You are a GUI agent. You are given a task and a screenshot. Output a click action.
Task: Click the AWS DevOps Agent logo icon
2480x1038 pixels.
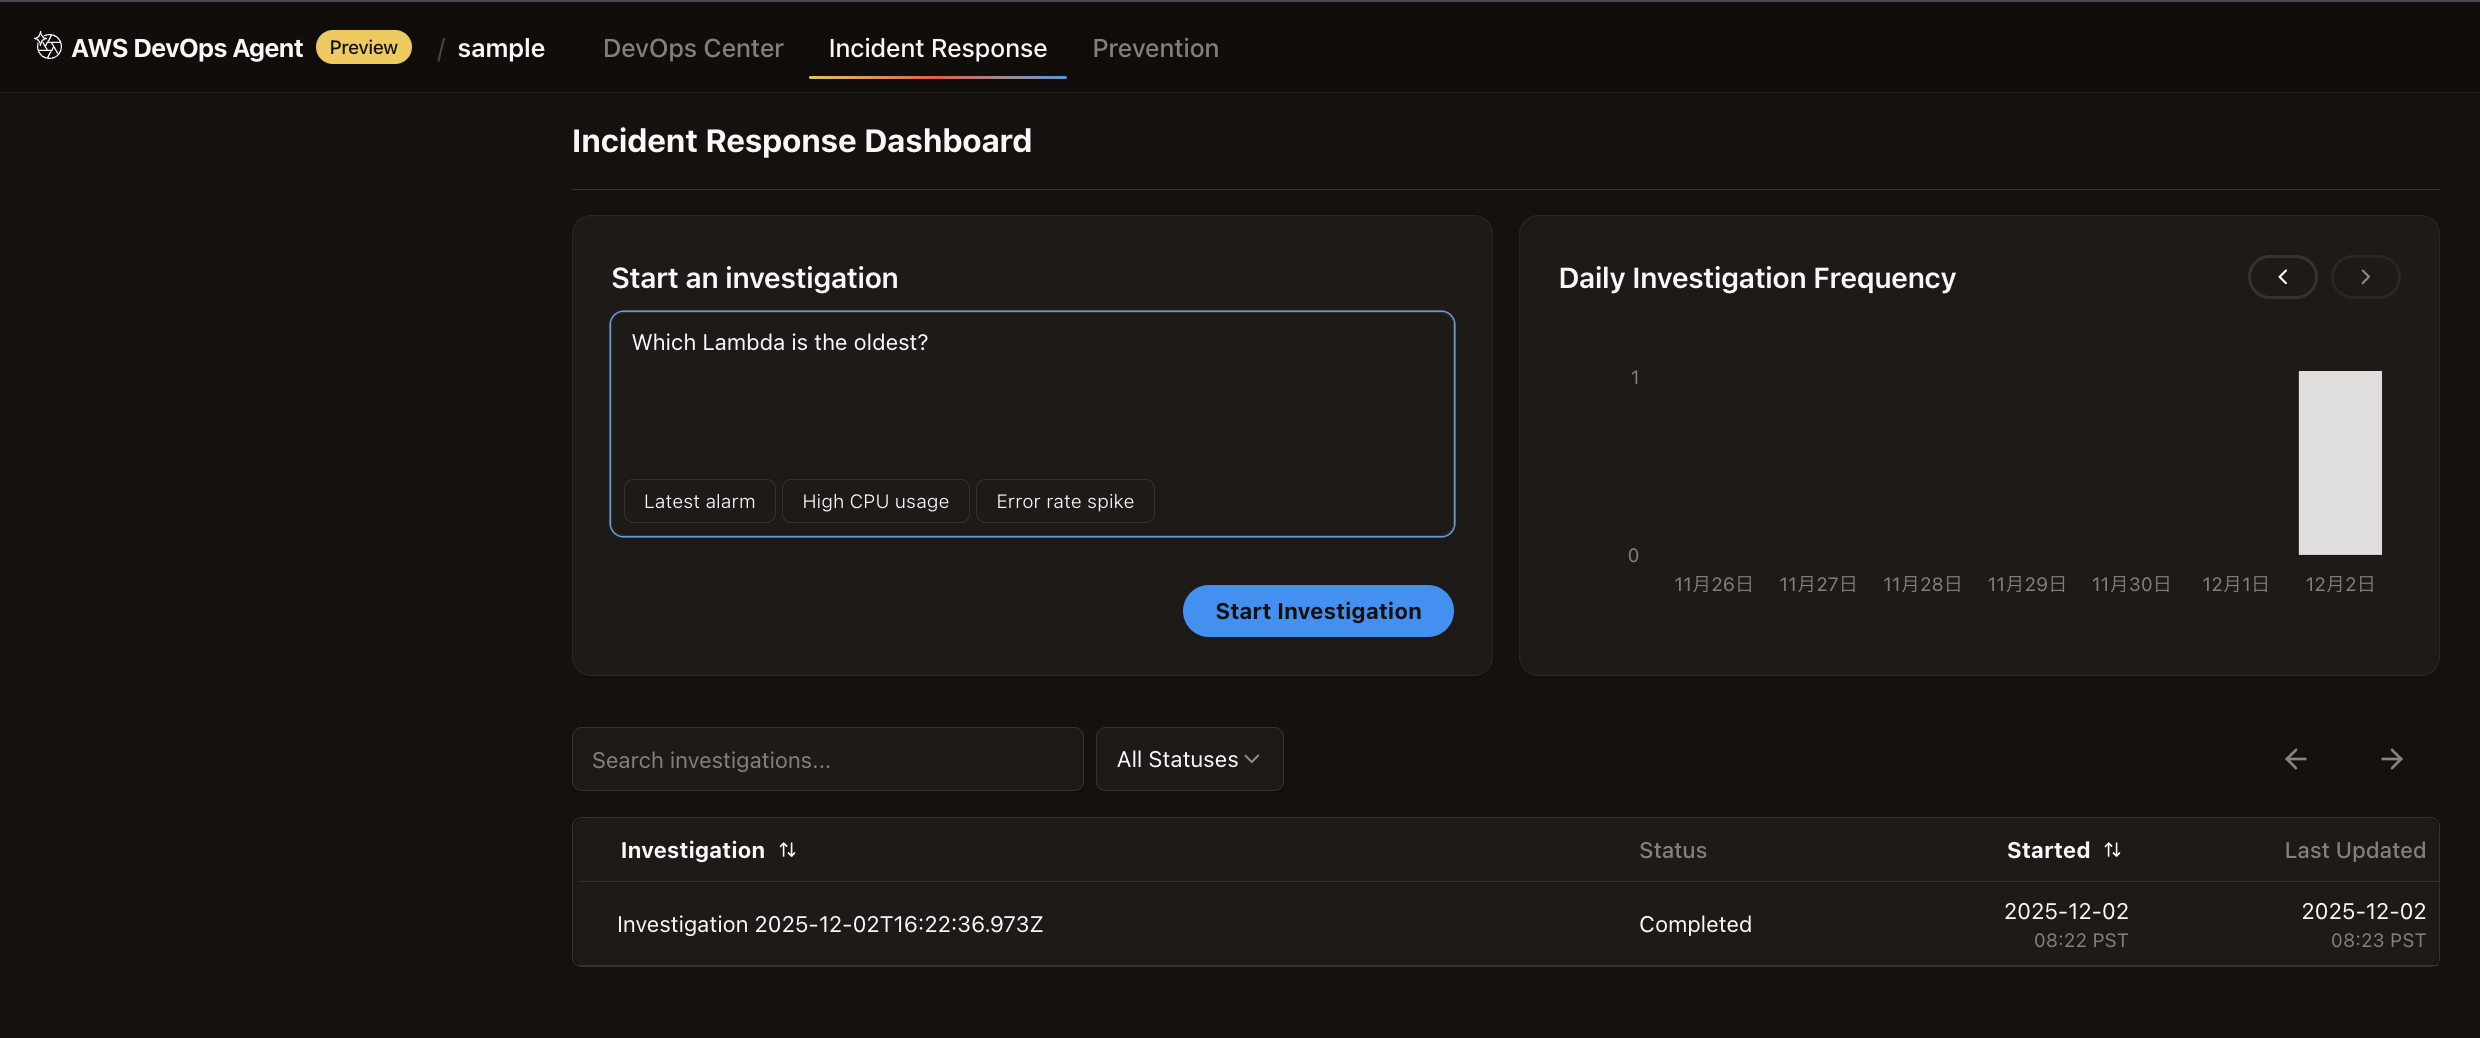click(x=48, y=46)
